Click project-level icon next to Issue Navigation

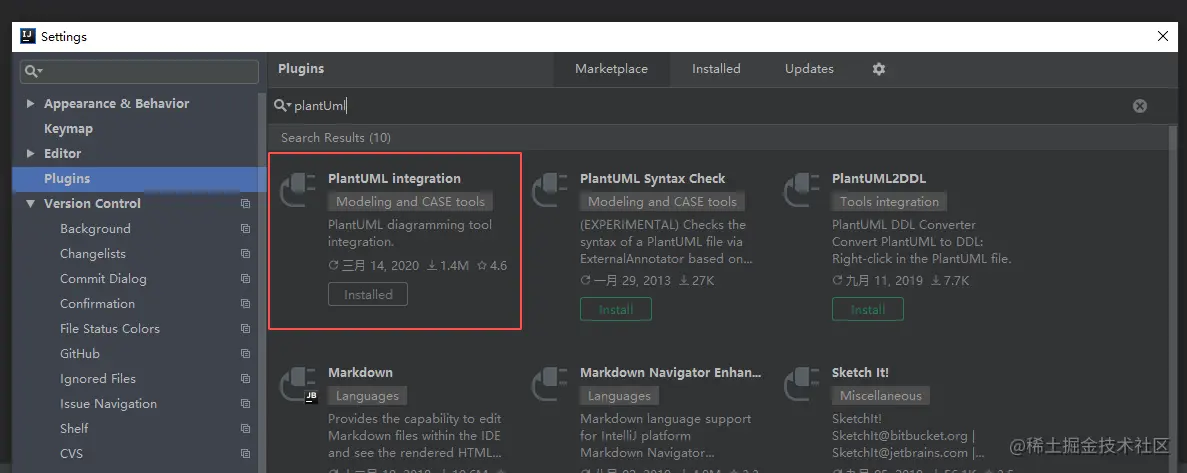click(245, 403)
